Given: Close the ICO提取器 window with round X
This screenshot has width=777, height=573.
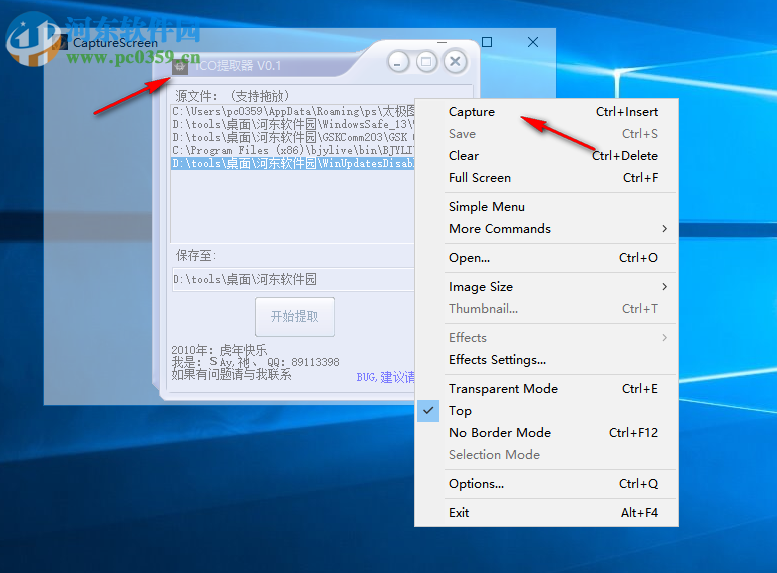Looking at the screenshot, I should [x=455, y=62].
